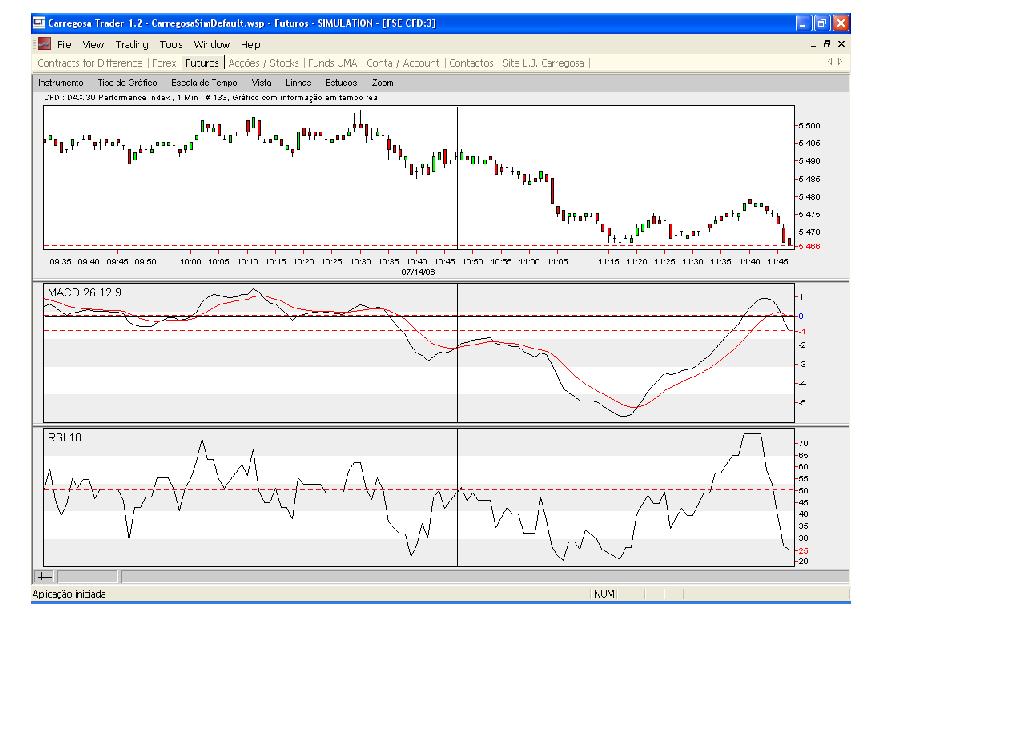Open the File menu

pyautogui.click(x=64, y=44)
